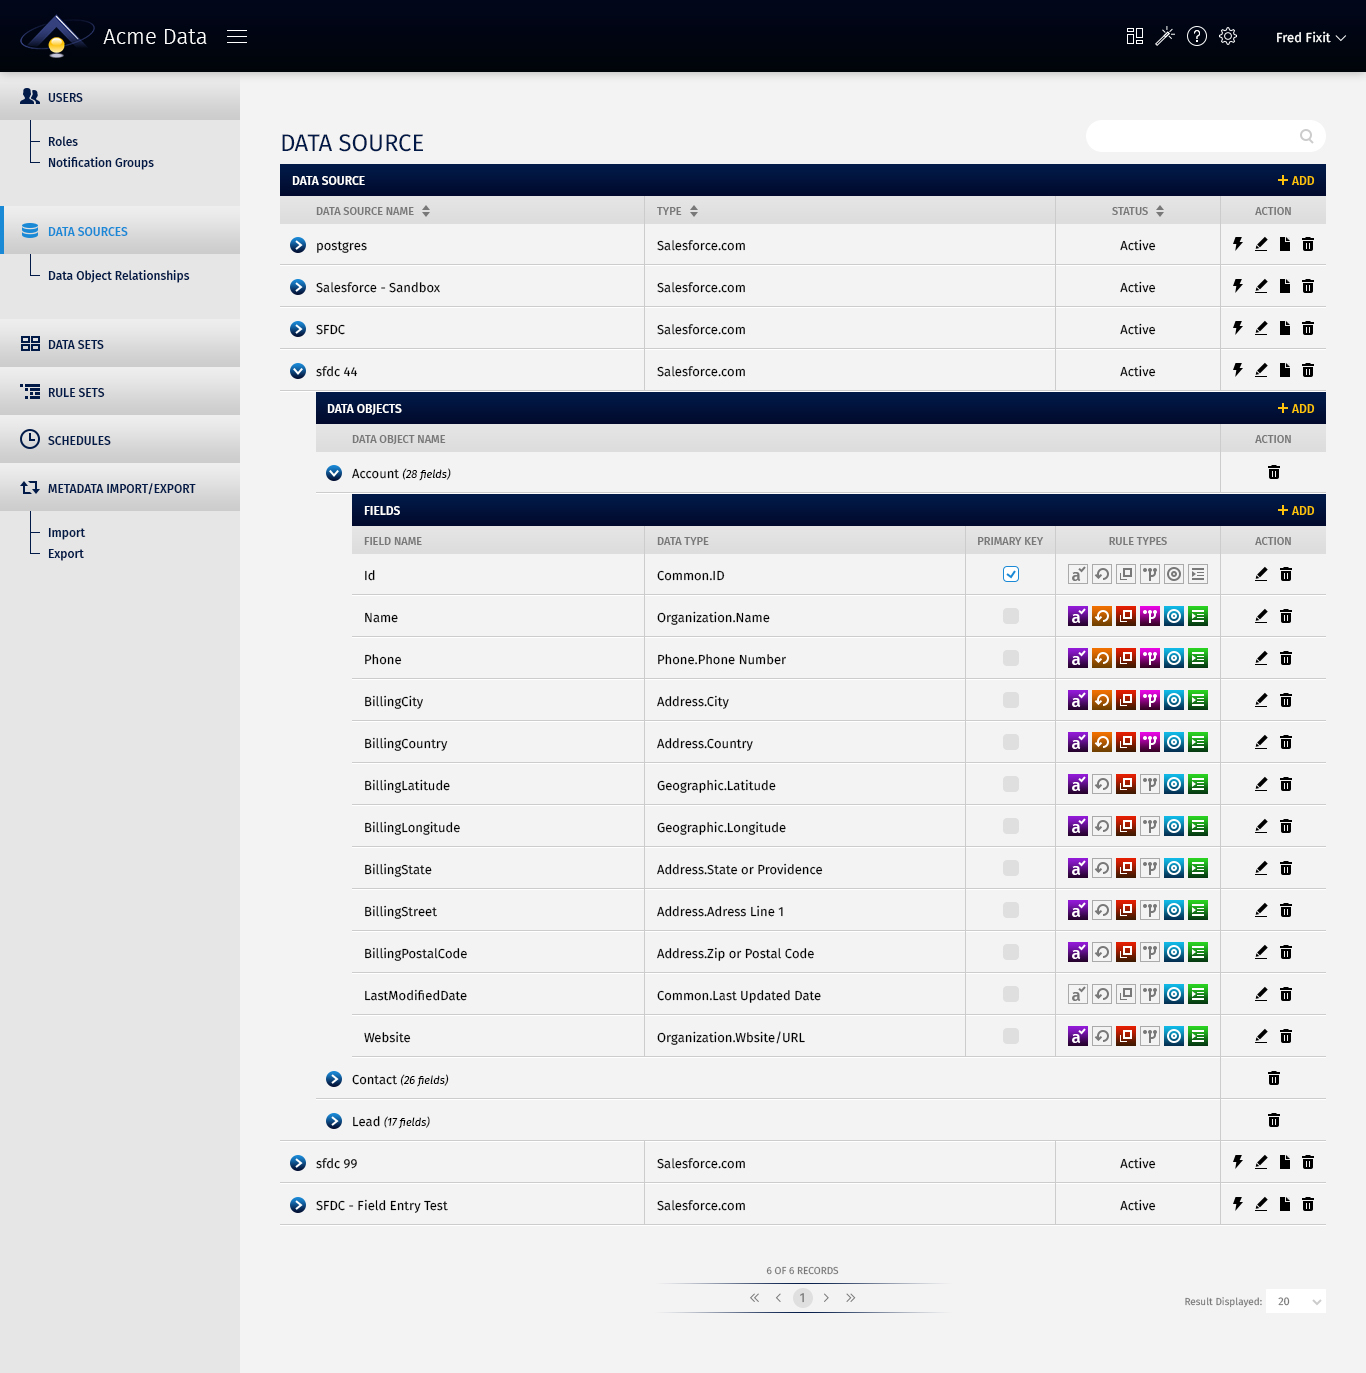Open the settings gear in header

tap(1228, 37)
